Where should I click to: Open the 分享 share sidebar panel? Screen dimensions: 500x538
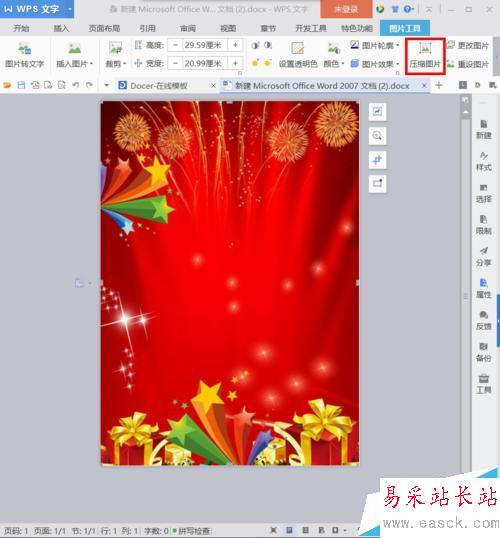click(484, 257)
